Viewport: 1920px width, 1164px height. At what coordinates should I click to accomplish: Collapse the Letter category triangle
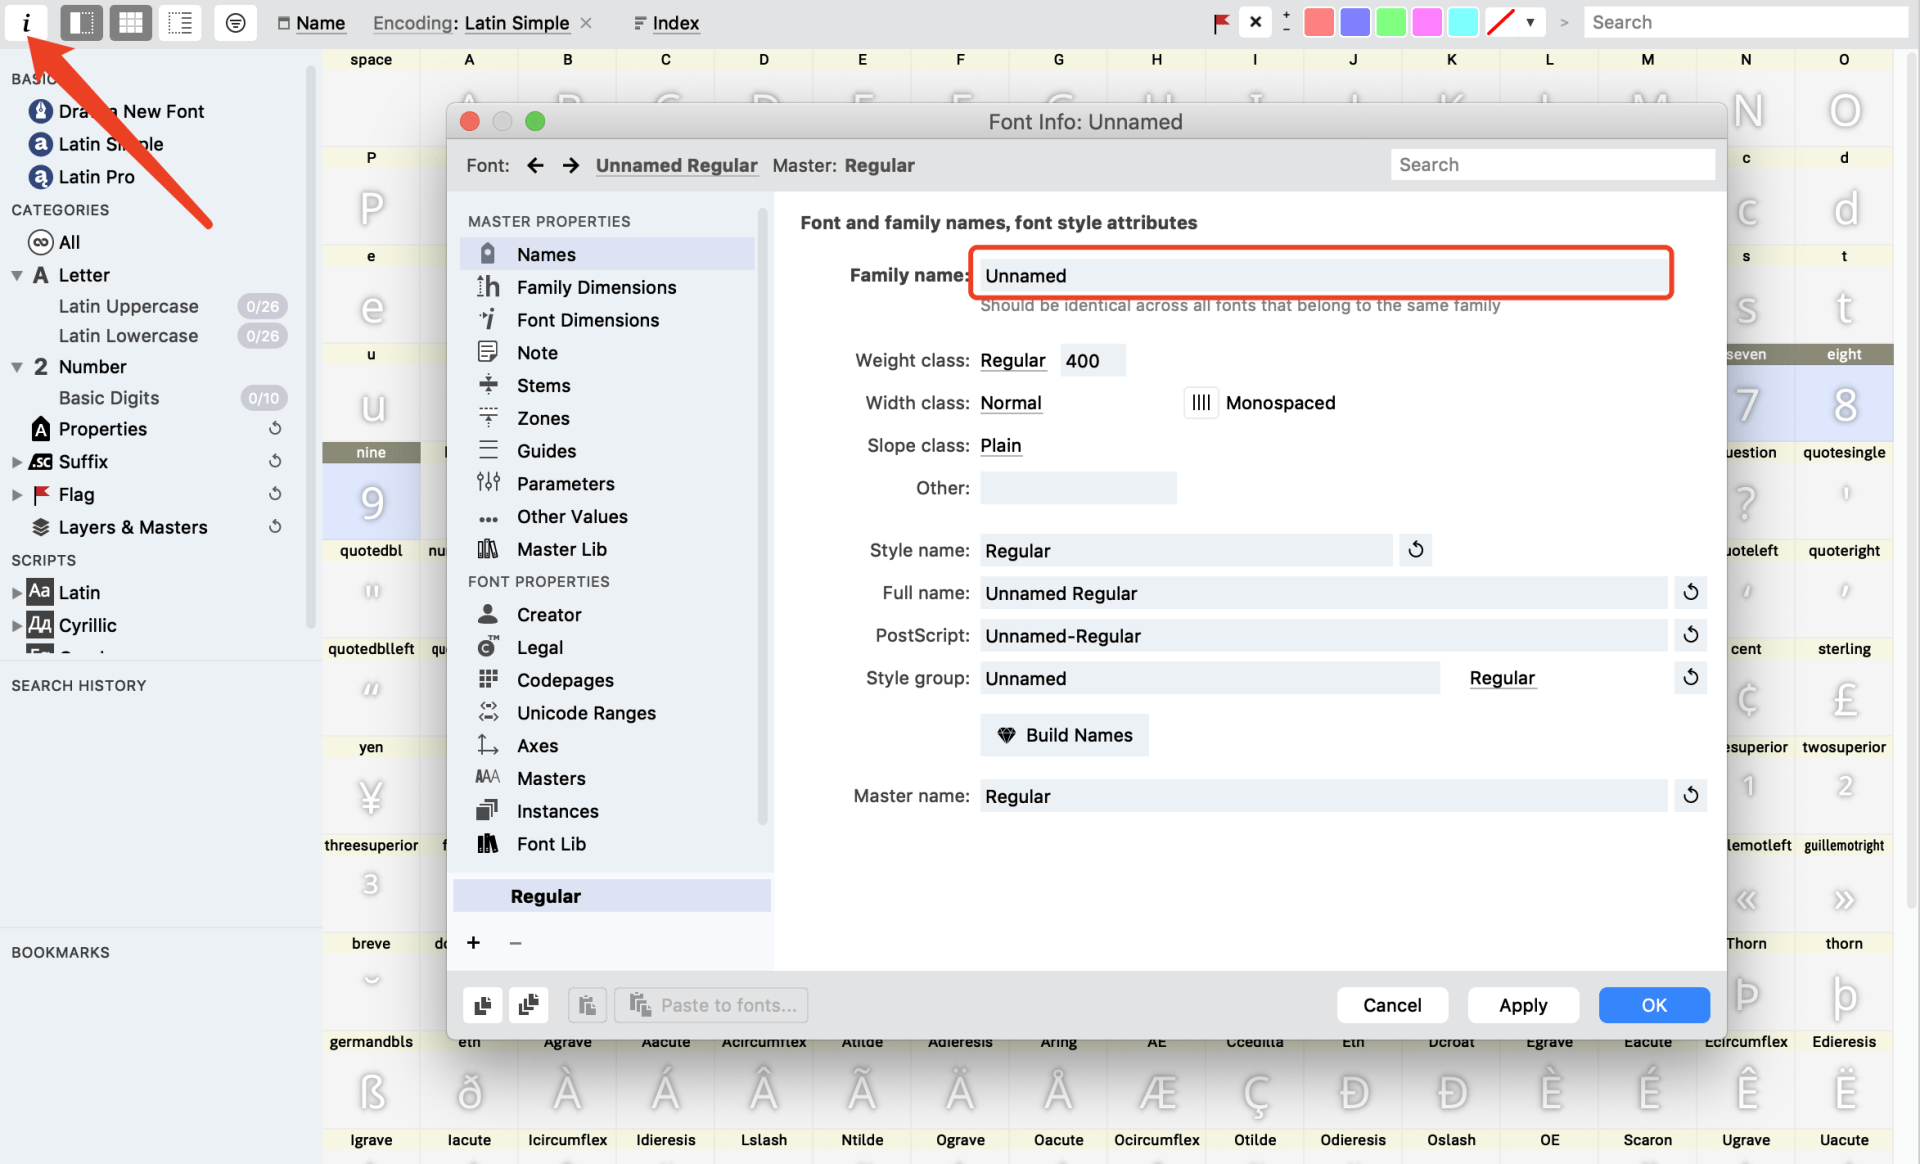(17, 275)
